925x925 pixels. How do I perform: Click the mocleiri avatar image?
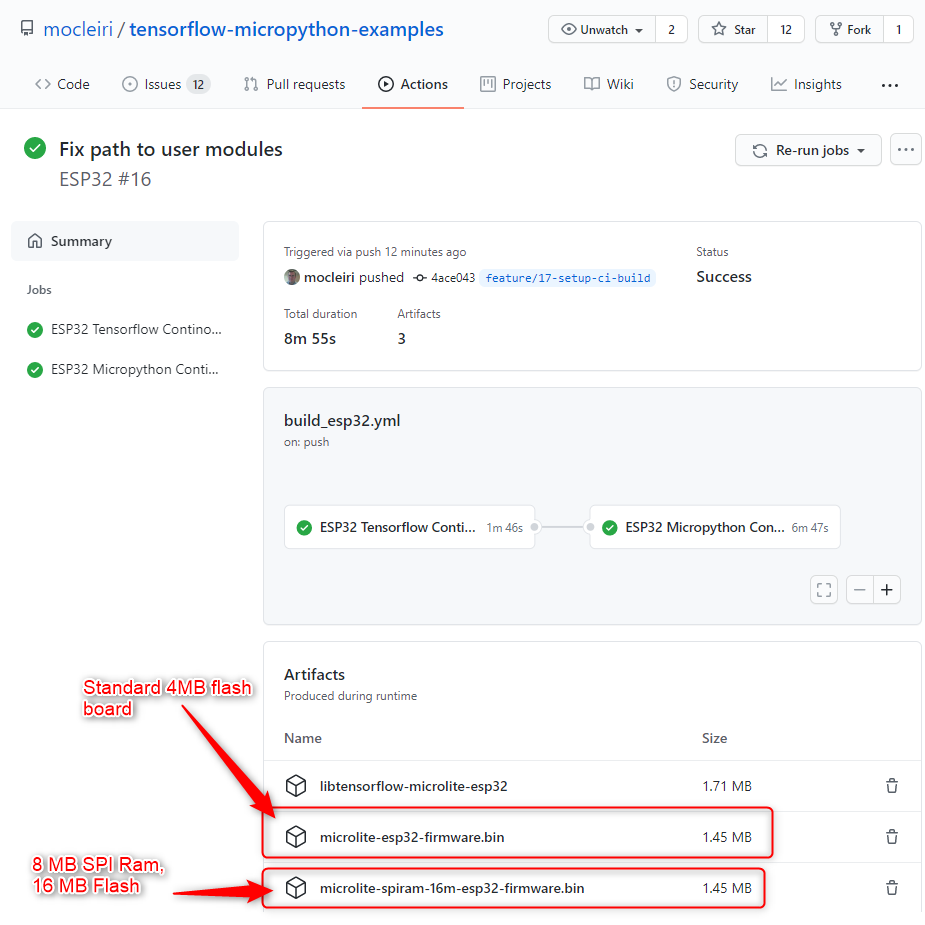291,277
